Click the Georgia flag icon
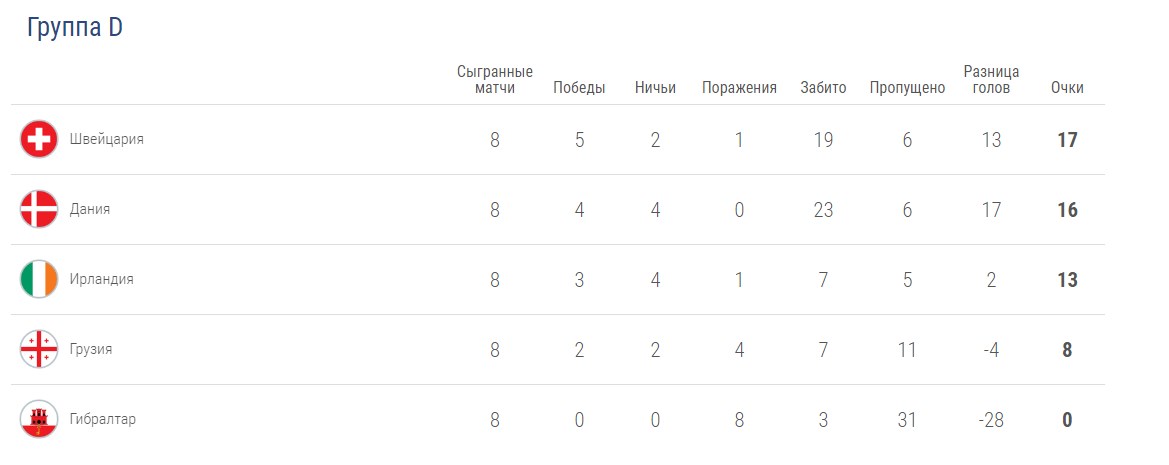The image size is (1169, 465). (x=39, y=349)
